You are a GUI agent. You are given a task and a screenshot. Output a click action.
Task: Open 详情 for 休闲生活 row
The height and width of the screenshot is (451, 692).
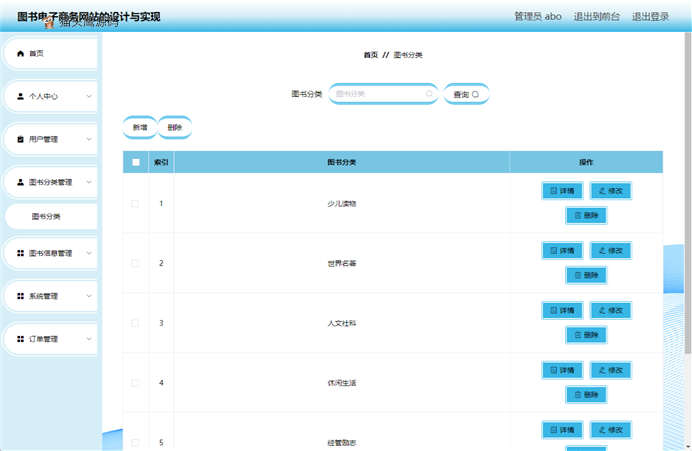tap(562, 370)
